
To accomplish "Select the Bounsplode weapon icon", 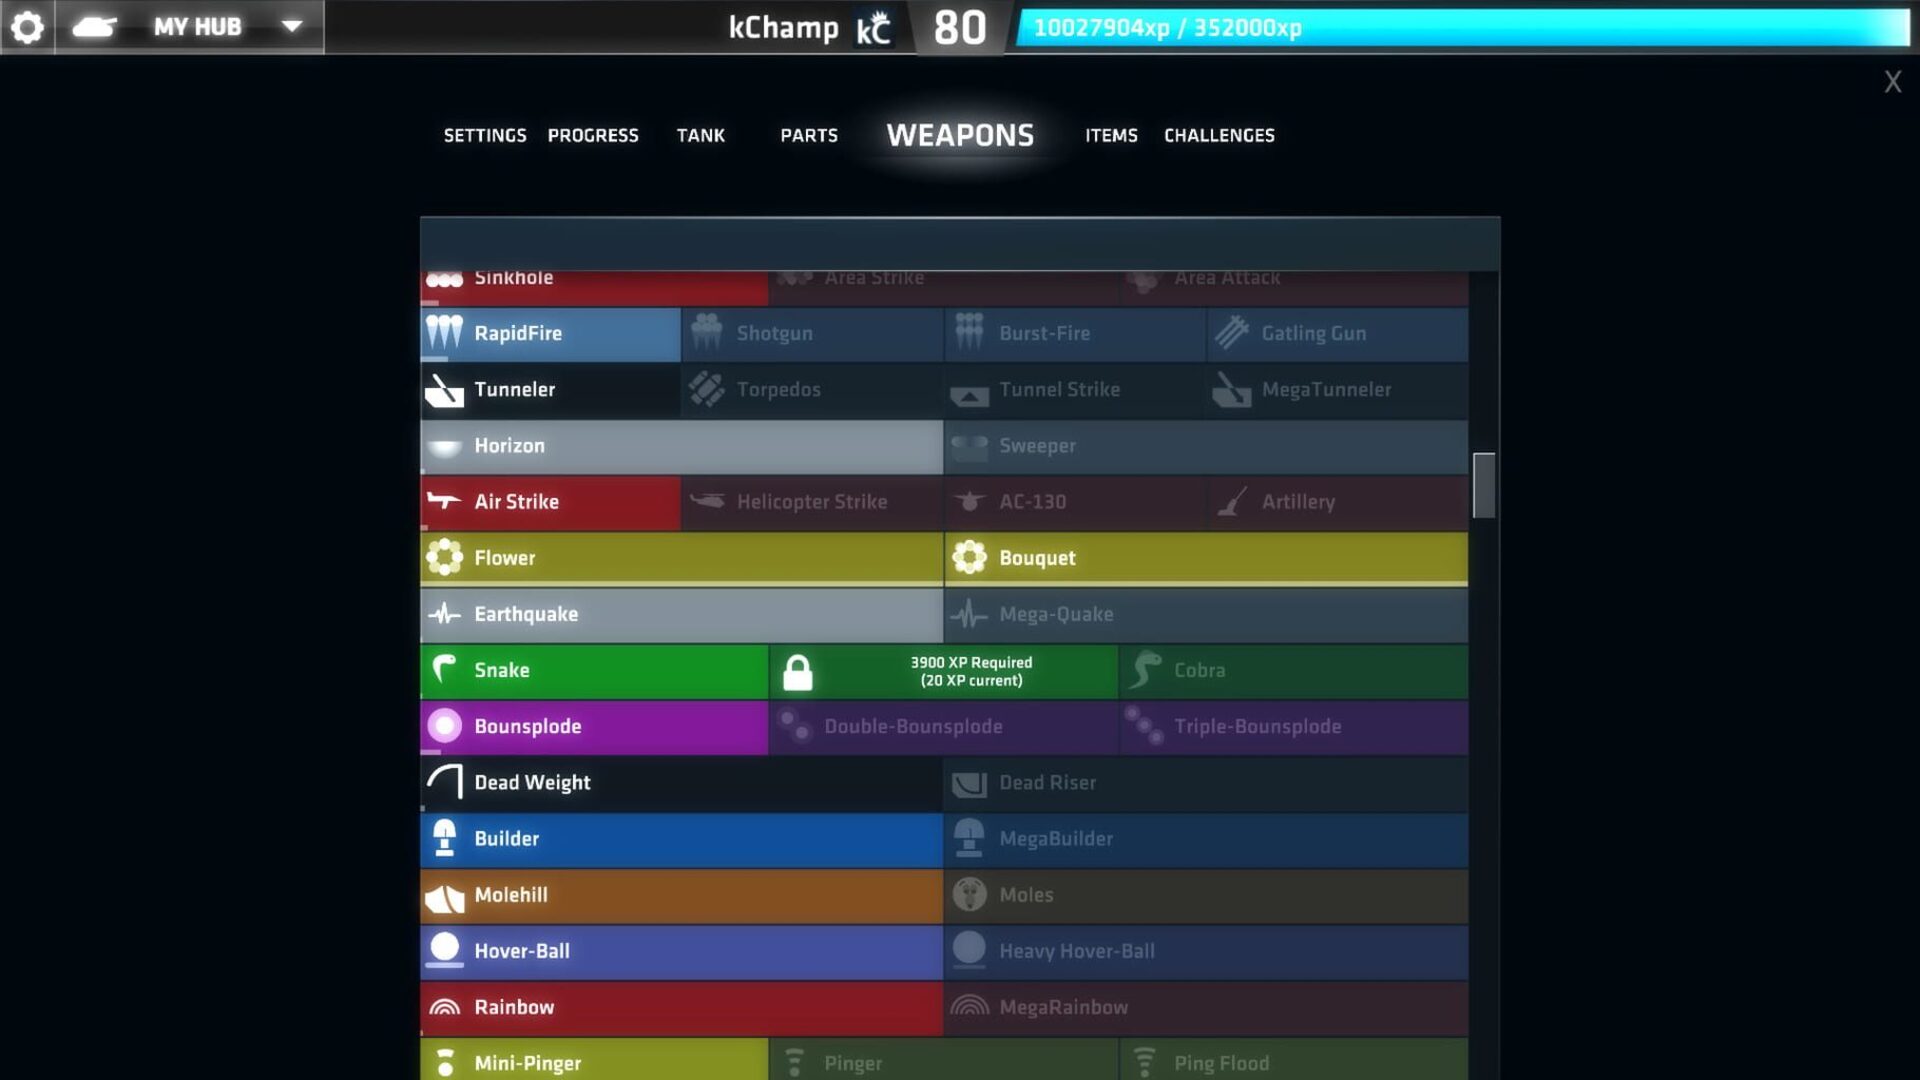I will pos(444,725).
